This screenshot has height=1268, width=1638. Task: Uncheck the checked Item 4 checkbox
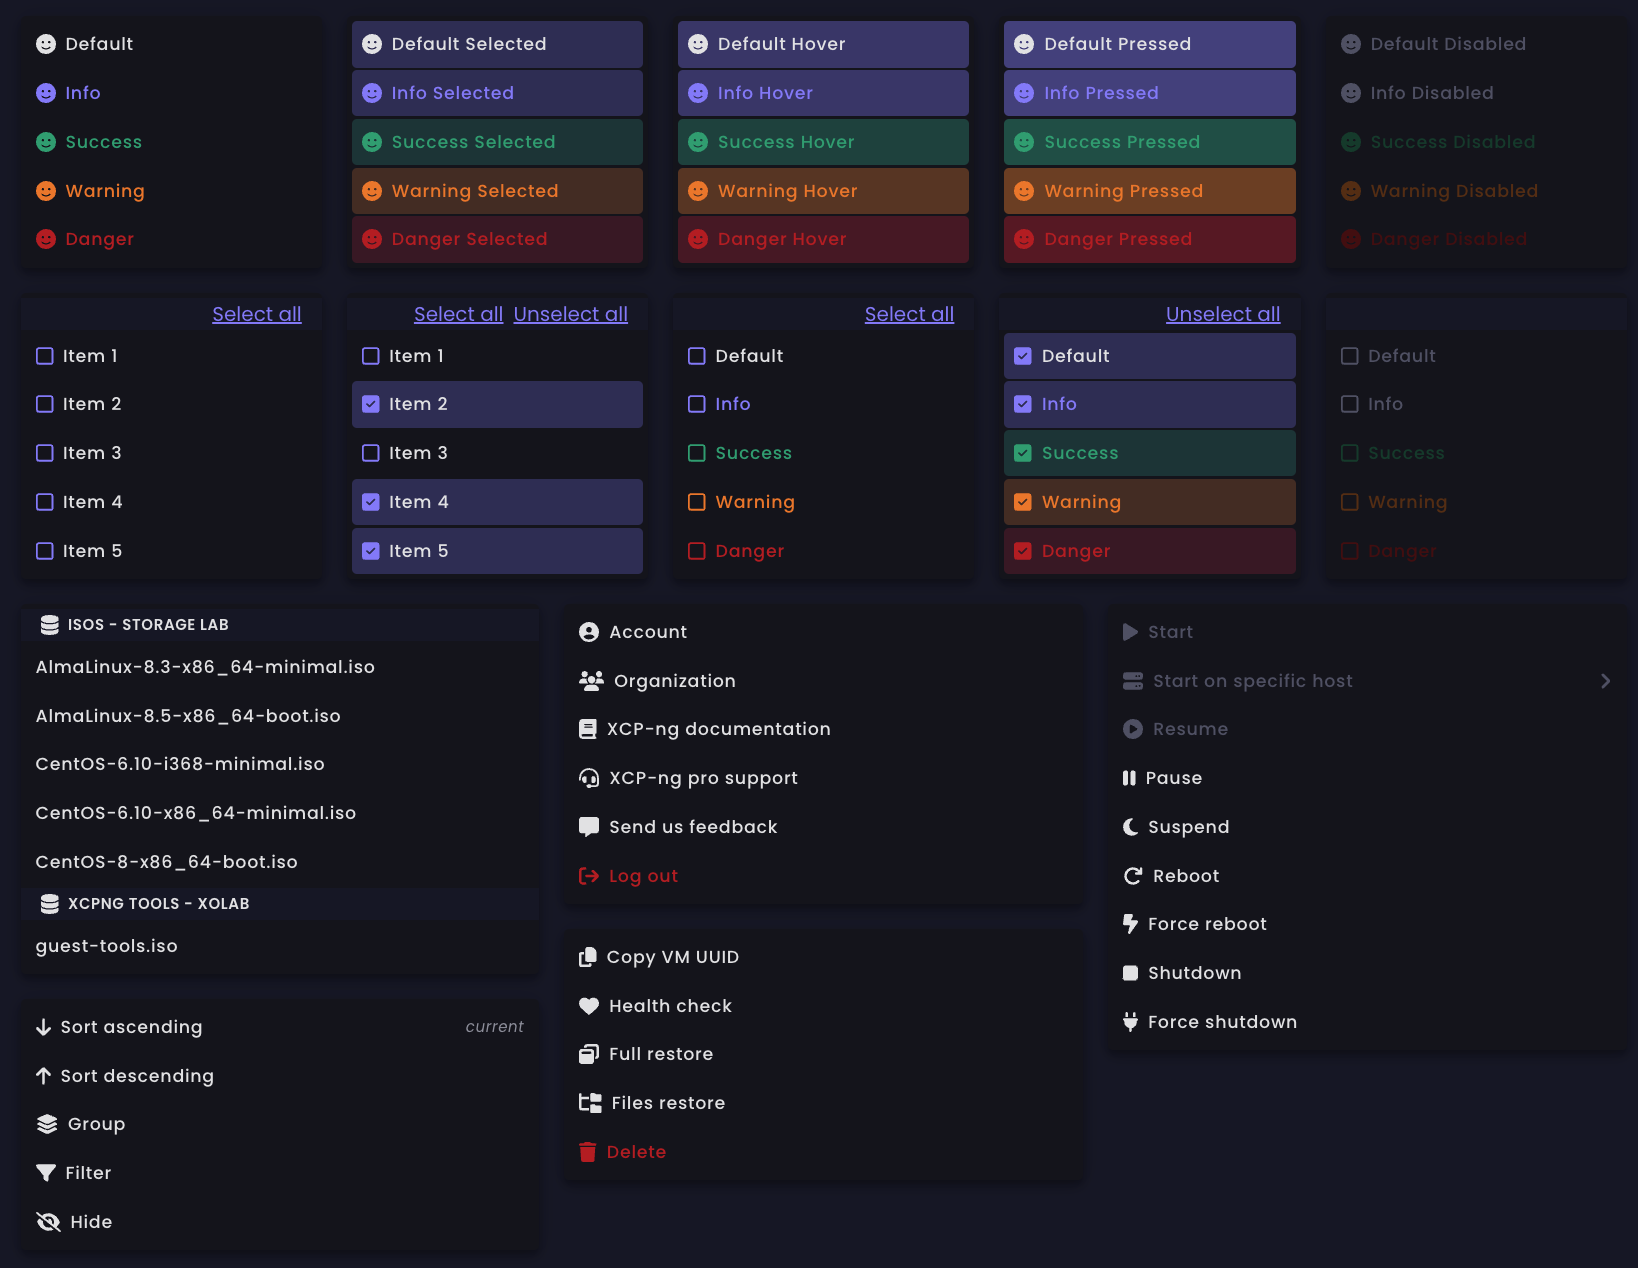click(371, 502)
